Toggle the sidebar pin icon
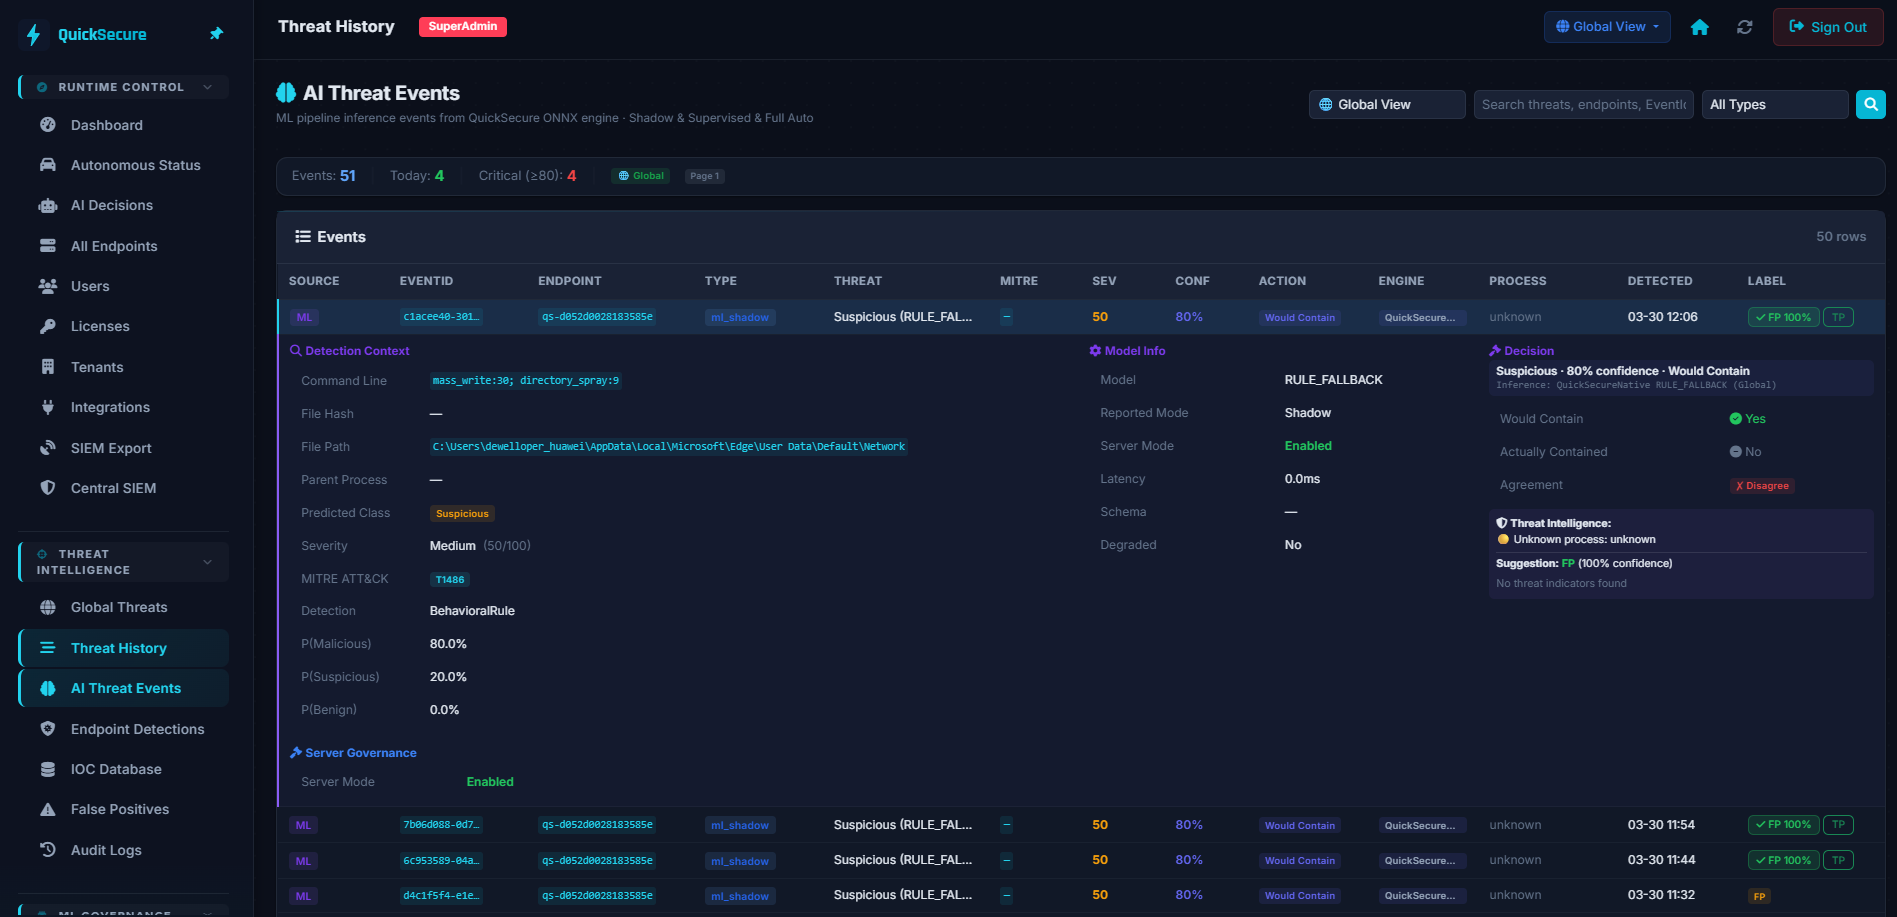 216,33
